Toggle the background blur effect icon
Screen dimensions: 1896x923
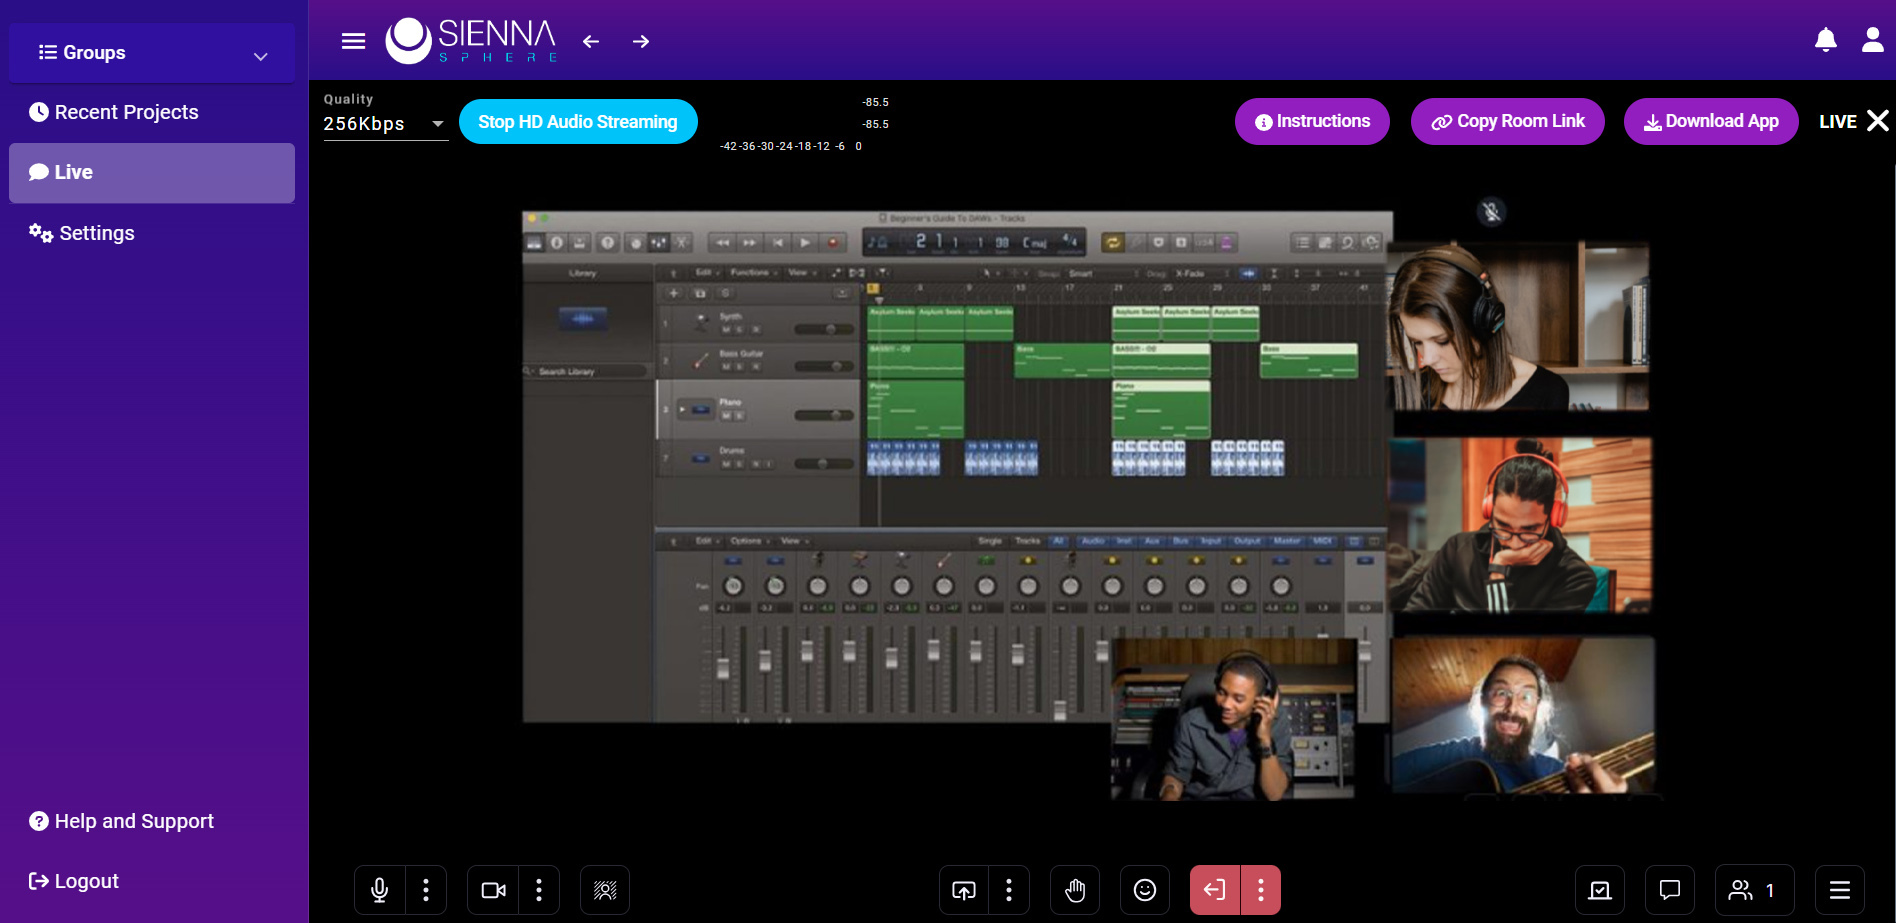click(x=605, y=890)
